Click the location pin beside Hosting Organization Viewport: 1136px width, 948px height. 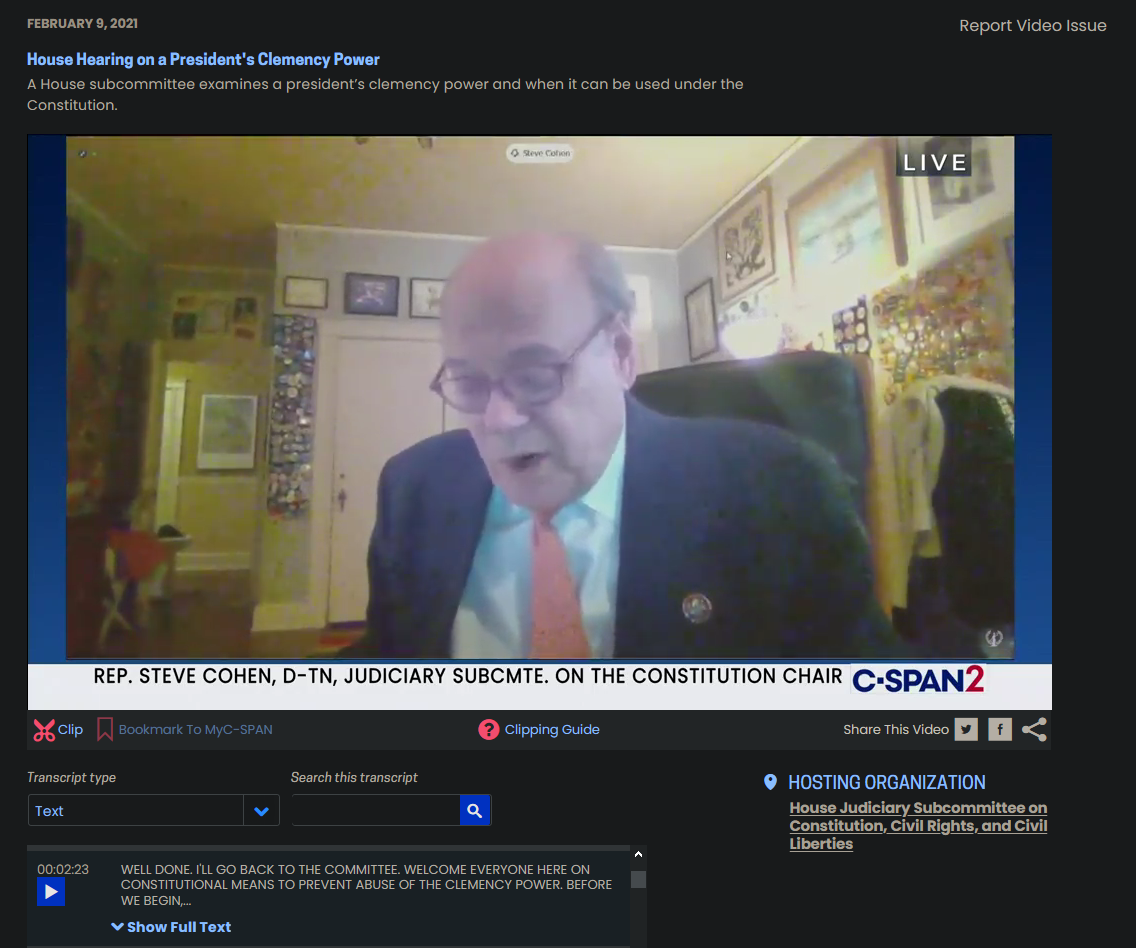[770, 782]
